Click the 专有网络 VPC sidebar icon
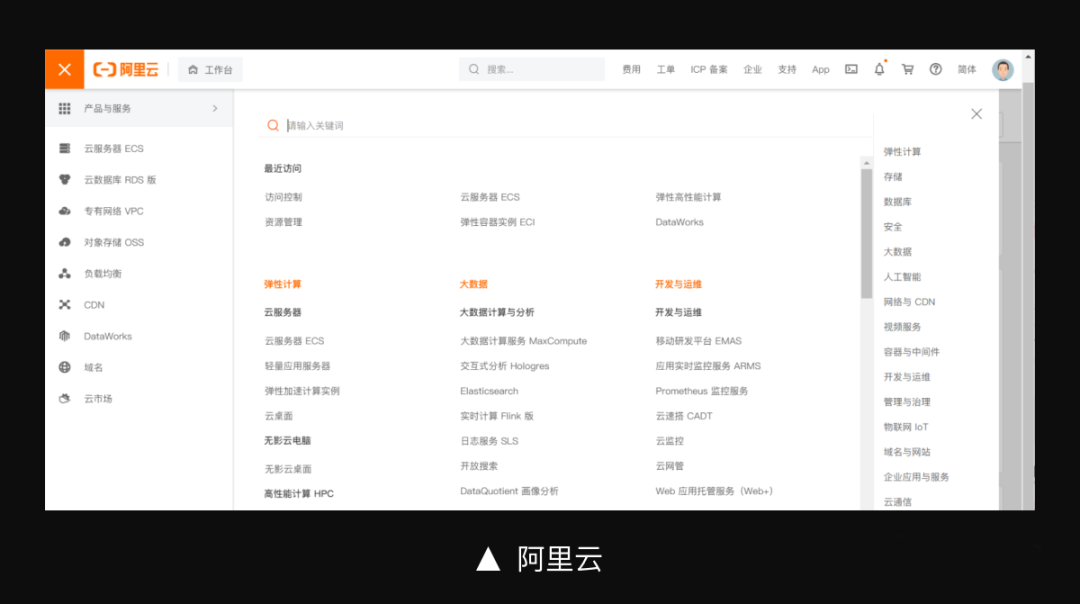The height and width of the screenshot is (604, 1080). point(65,211)
